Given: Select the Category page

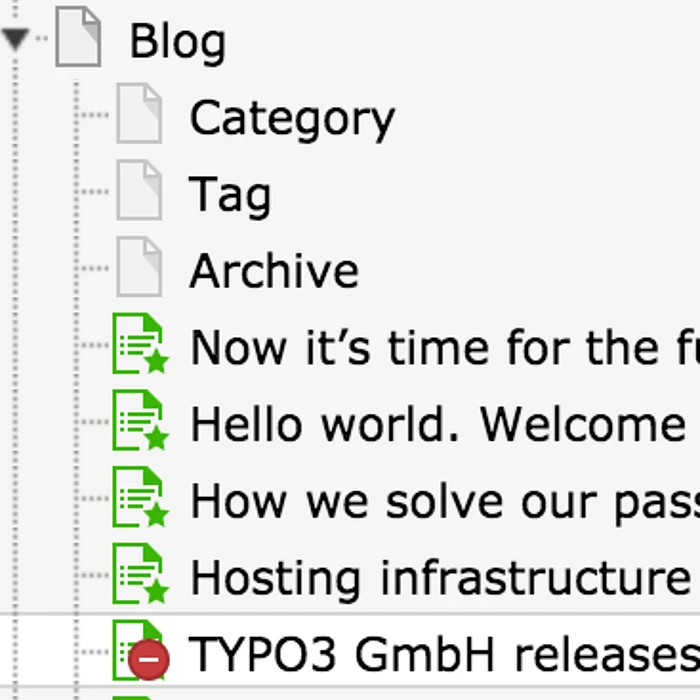Looking at the screenshot, I should (292, 119).
